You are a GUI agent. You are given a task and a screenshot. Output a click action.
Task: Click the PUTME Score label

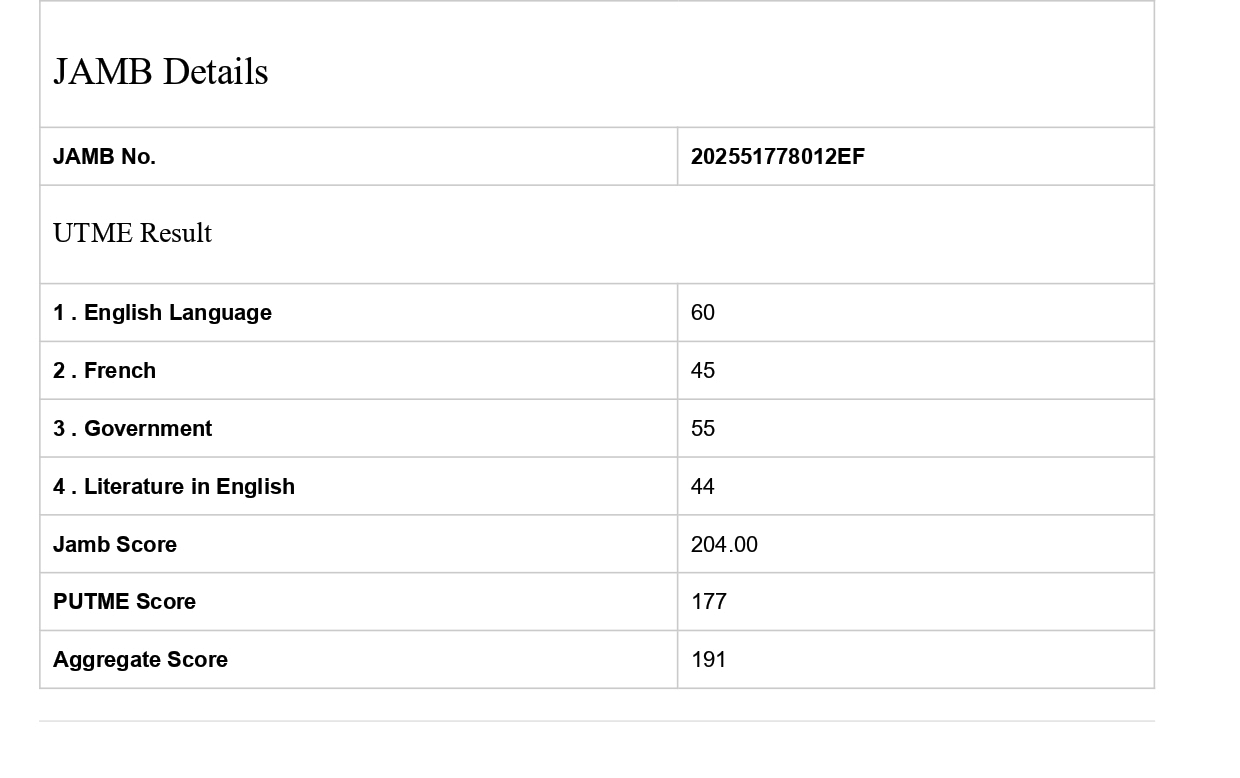[124, 602]
